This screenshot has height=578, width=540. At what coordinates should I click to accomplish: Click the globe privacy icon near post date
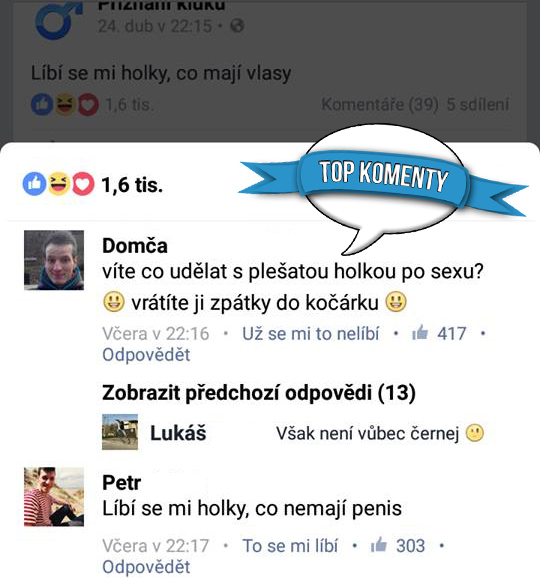(x=237, y=26)
